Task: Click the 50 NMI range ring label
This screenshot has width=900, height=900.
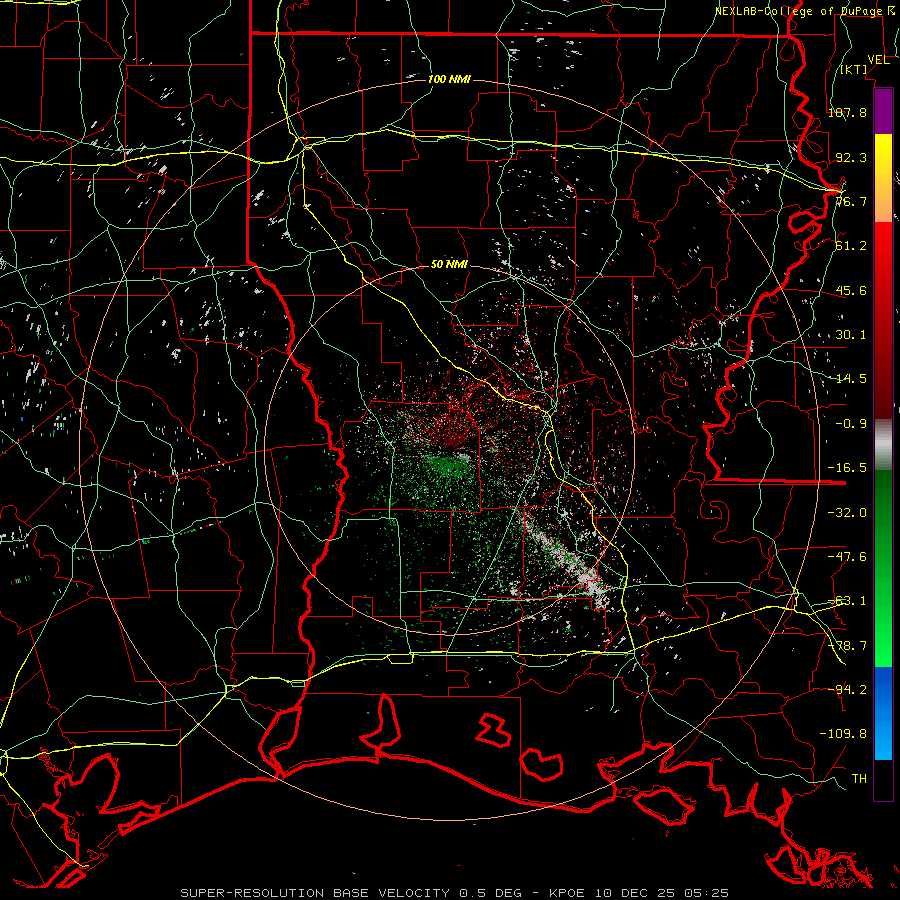Action: (449, 264)
